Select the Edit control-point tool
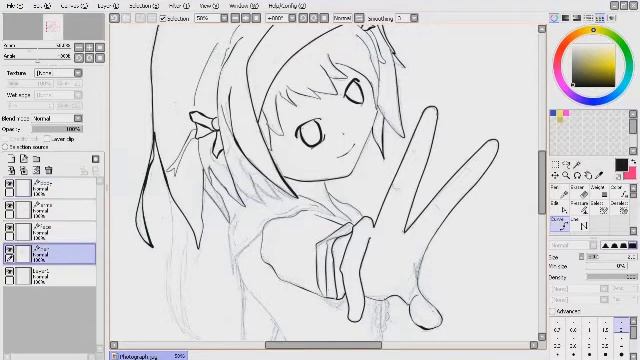This screenshot has width=640, height=360. pyautogui.click(x=559, y=208)
